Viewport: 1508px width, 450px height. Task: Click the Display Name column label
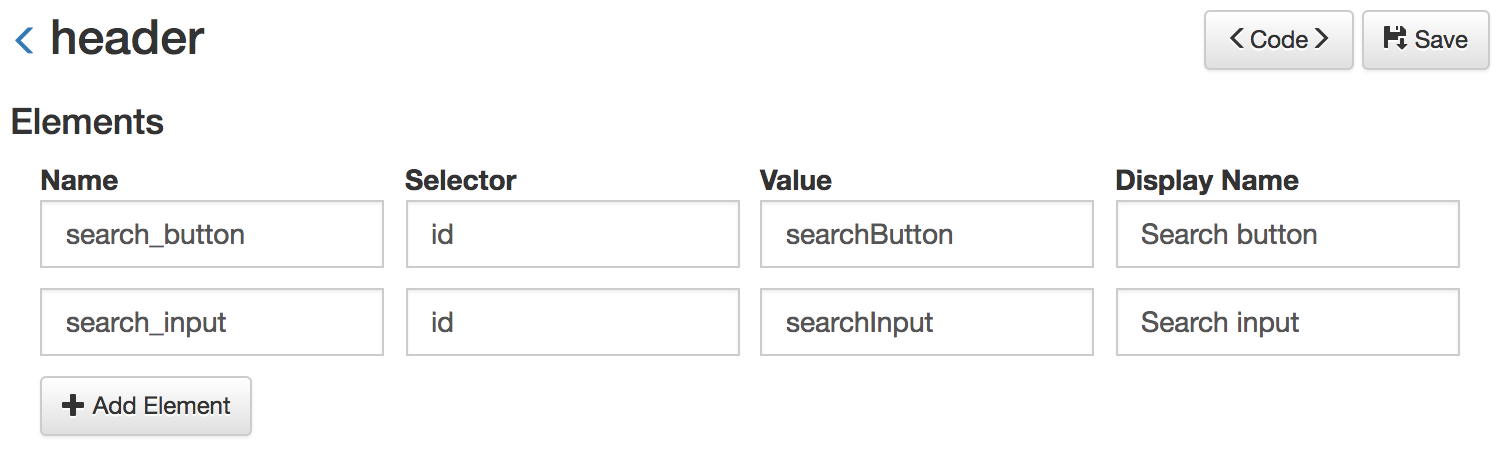[x=1207, y=180]
